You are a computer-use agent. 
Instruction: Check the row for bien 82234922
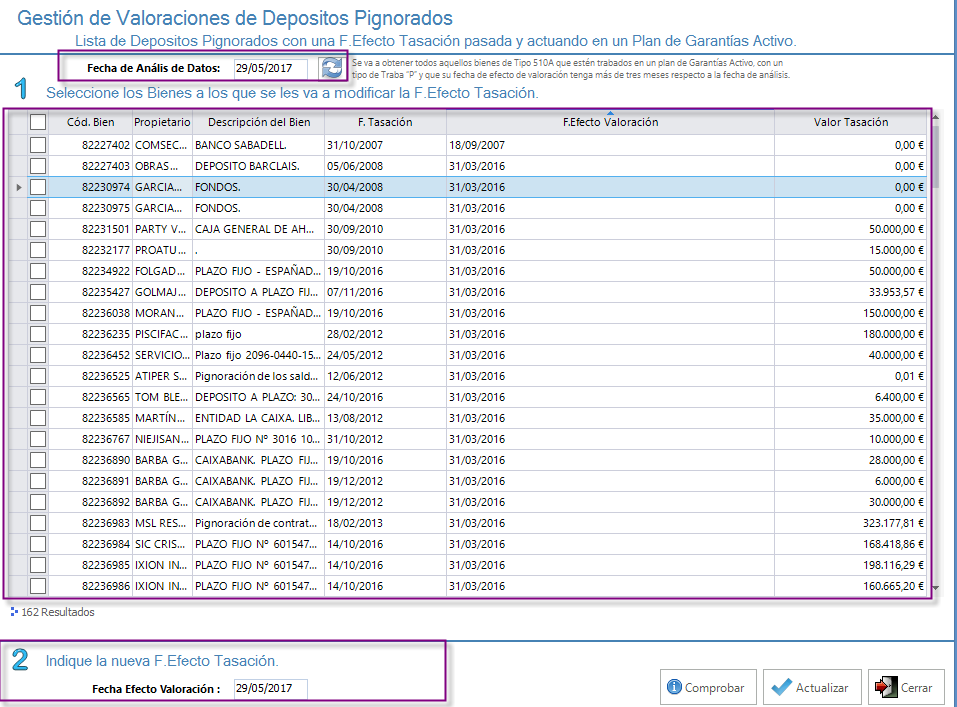(38, 271)
